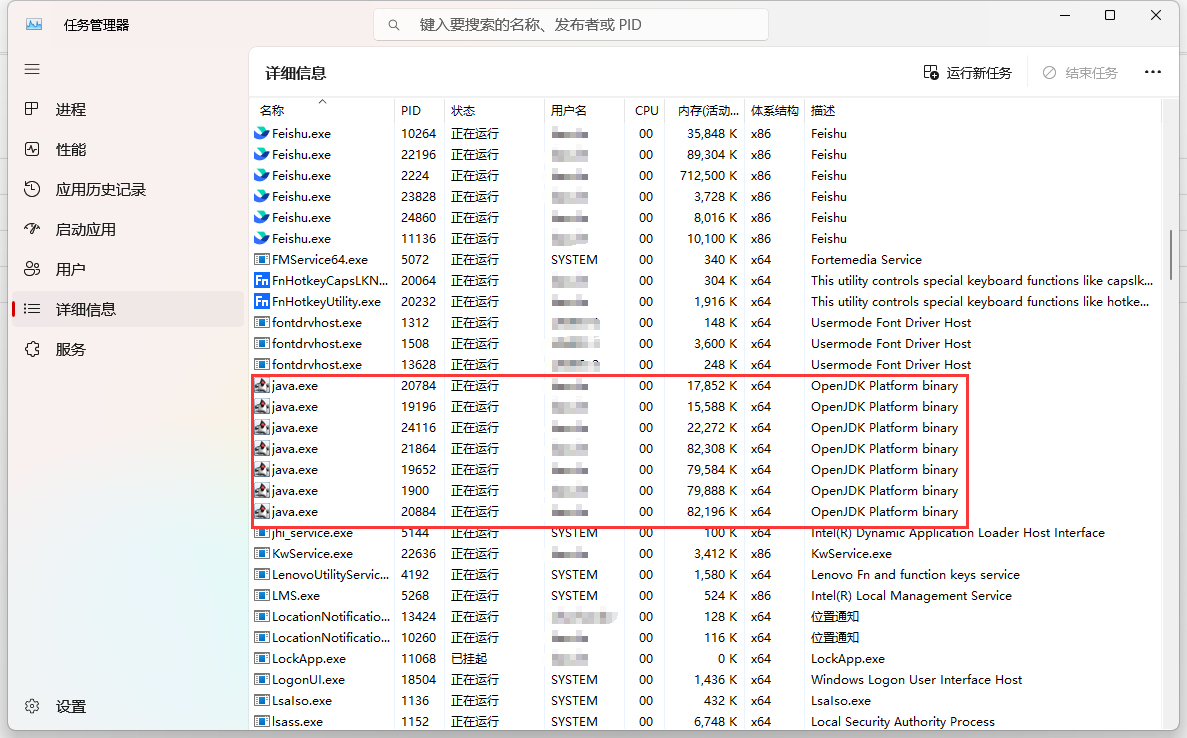
Task: Open the 性能 (Performance) page
Action: (x=70, y=150)
